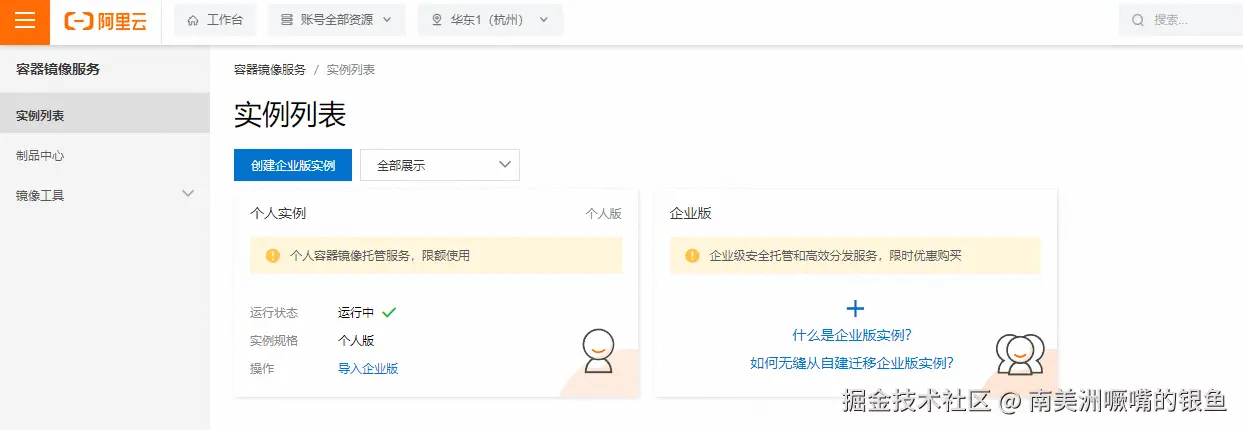Open the 工作台 workbench button

pos(215,20)
